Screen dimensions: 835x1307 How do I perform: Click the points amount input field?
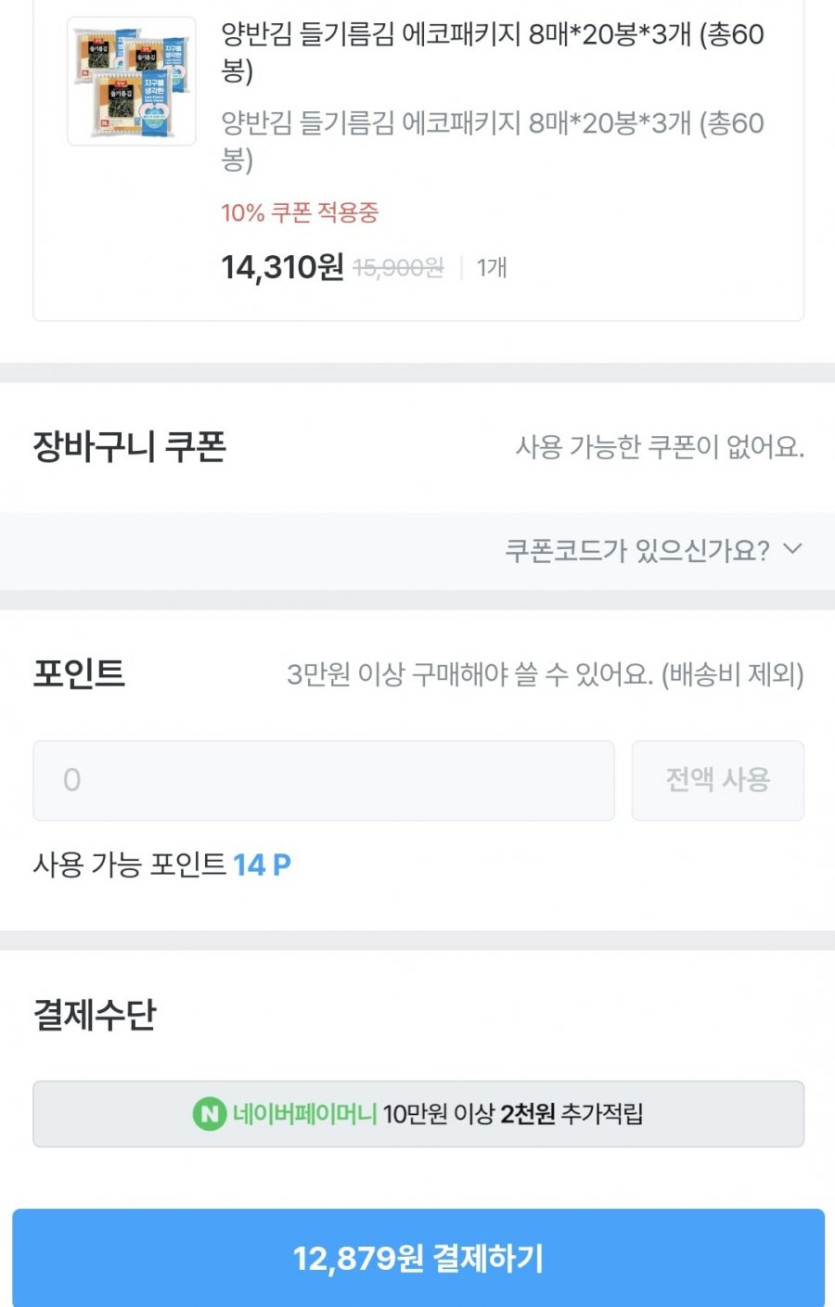click(323, 780)
